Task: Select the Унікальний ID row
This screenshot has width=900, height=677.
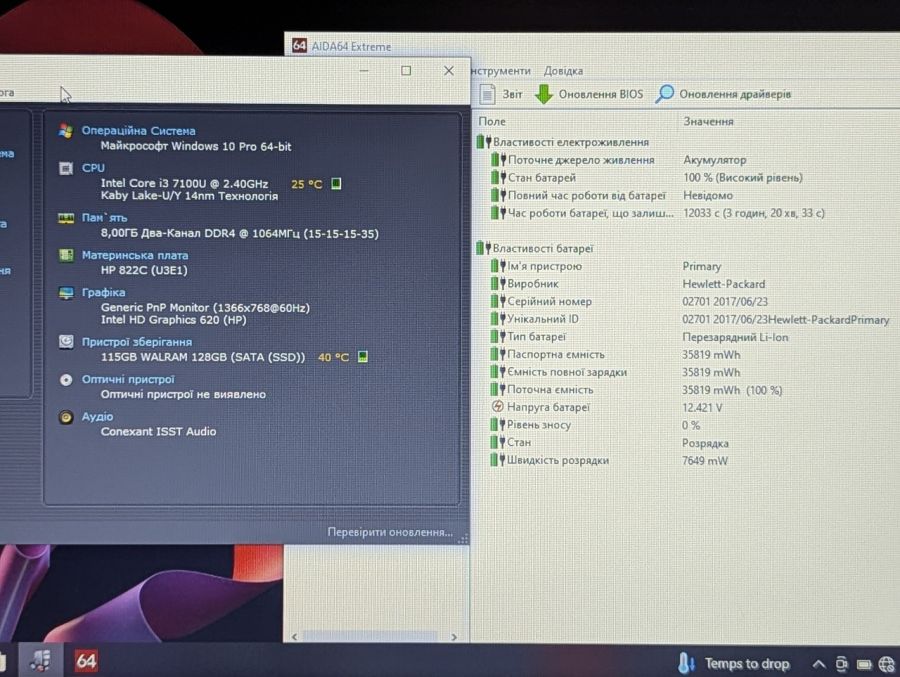Action: pyautogui.click(x=689, y=319)
